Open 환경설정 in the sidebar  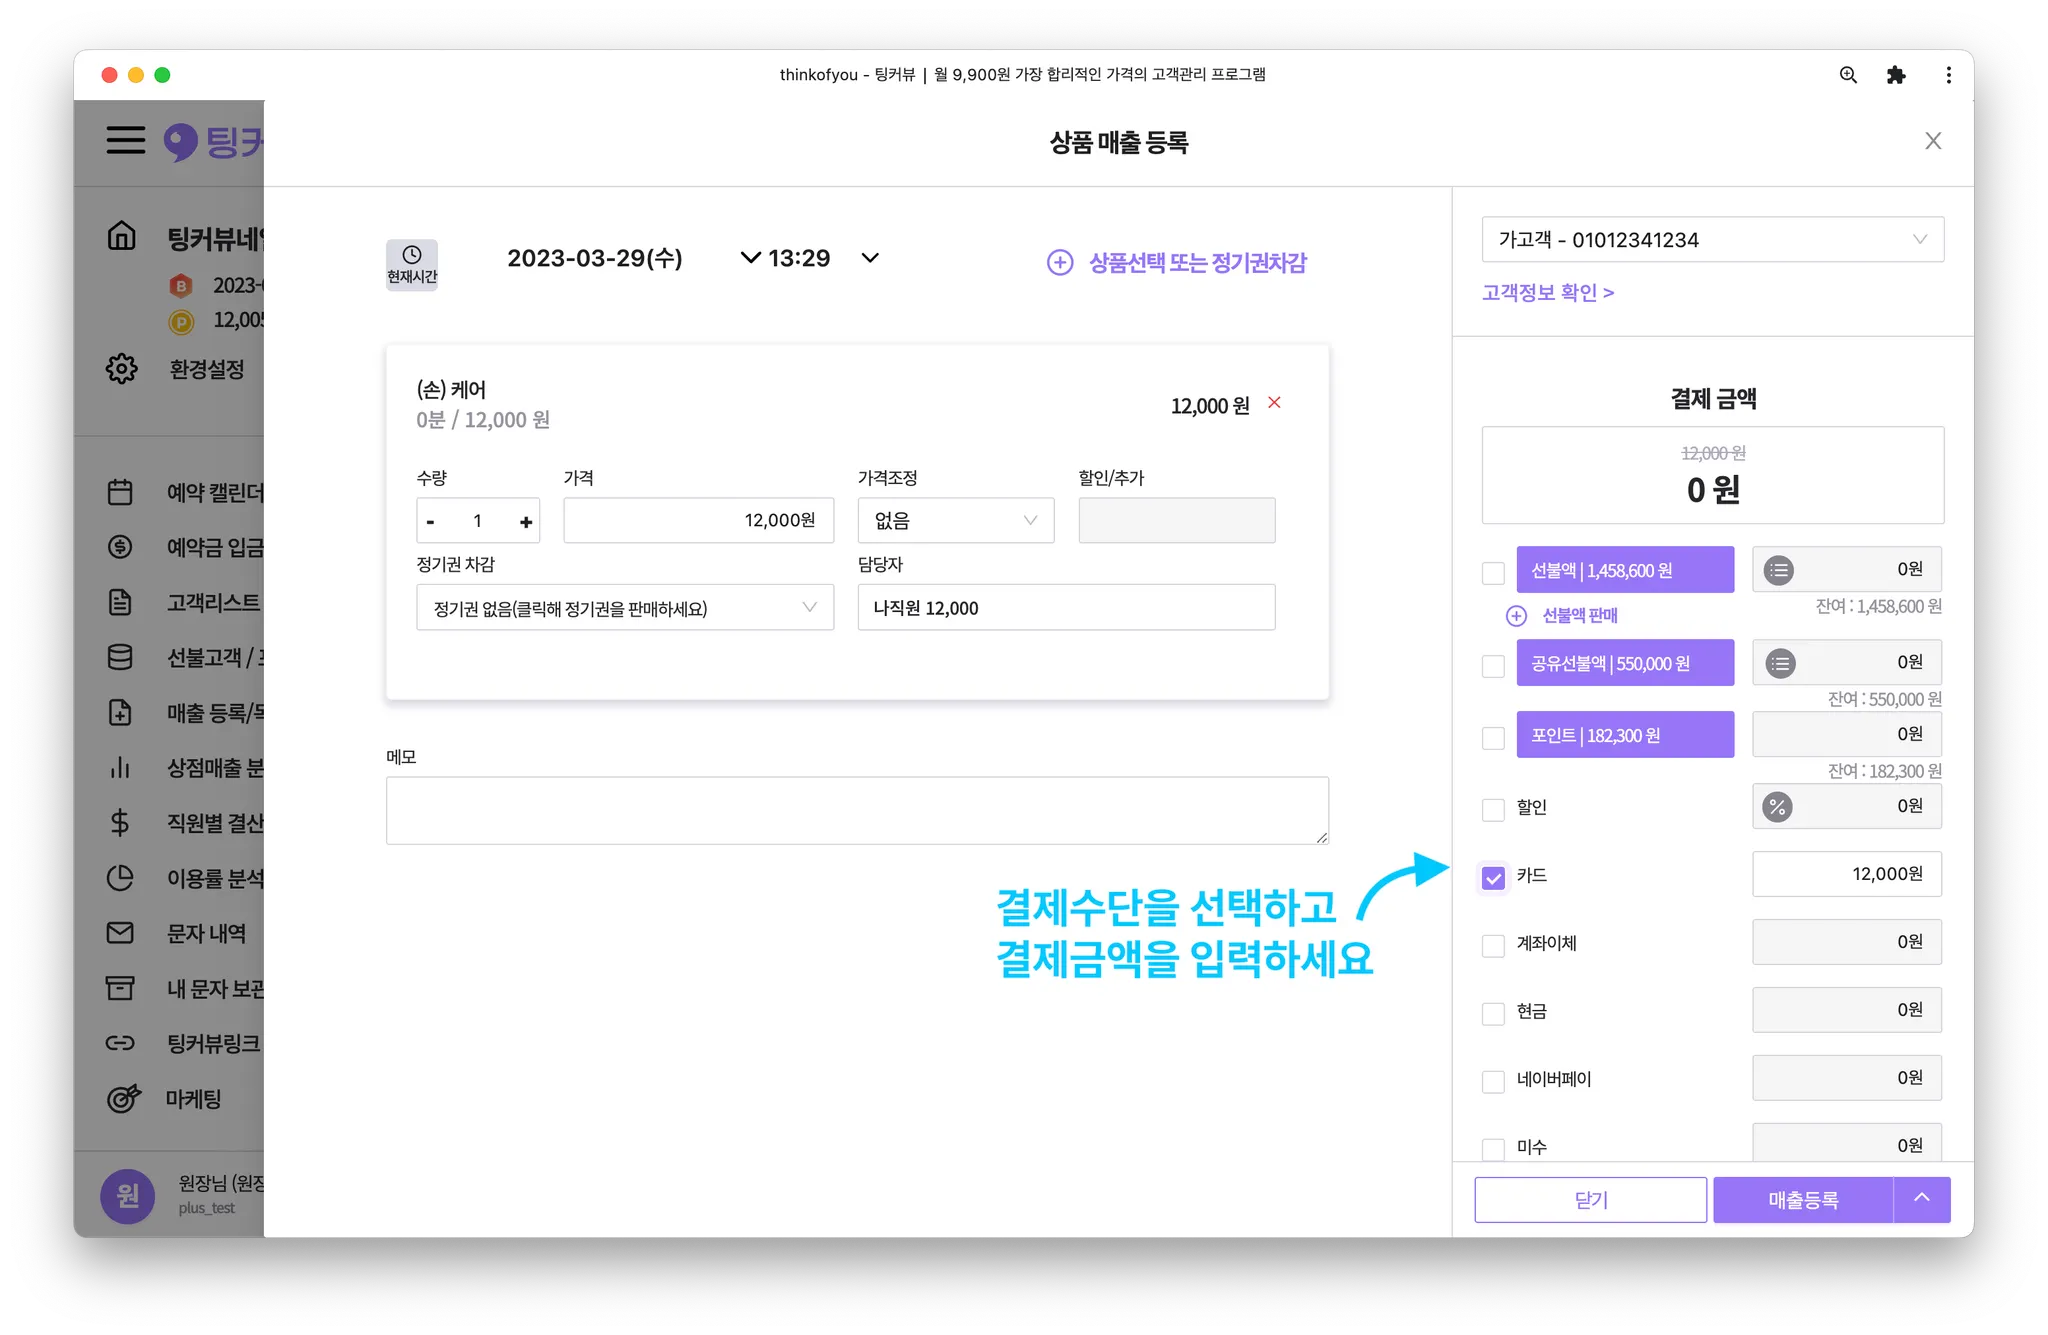tap(206, 369)
